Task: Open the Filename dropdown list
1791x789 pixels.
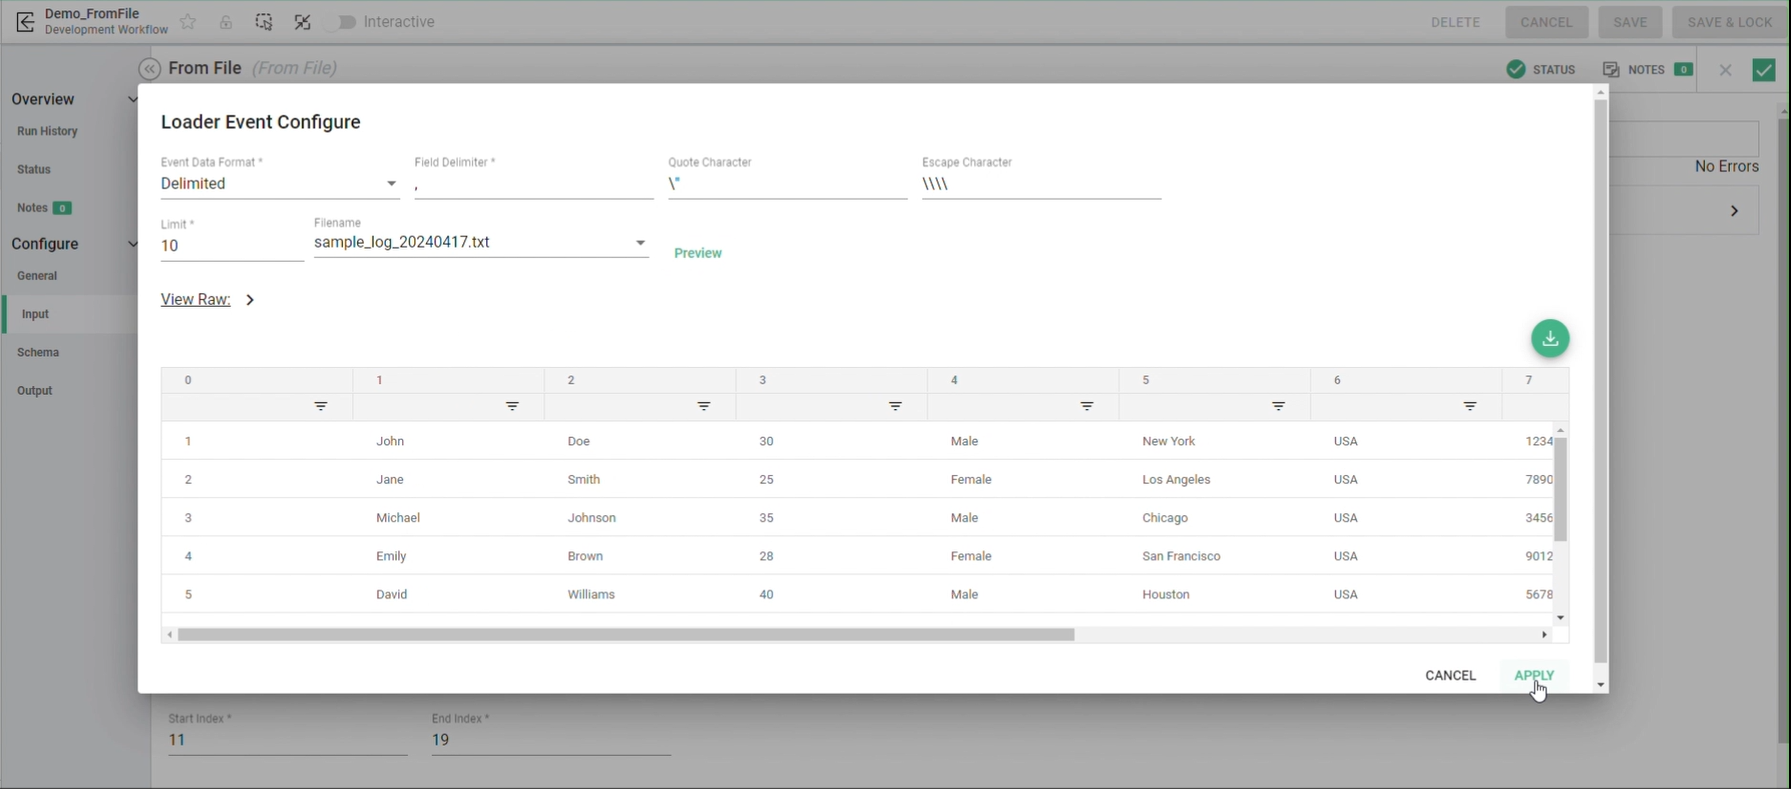Action: pos(640,243)
